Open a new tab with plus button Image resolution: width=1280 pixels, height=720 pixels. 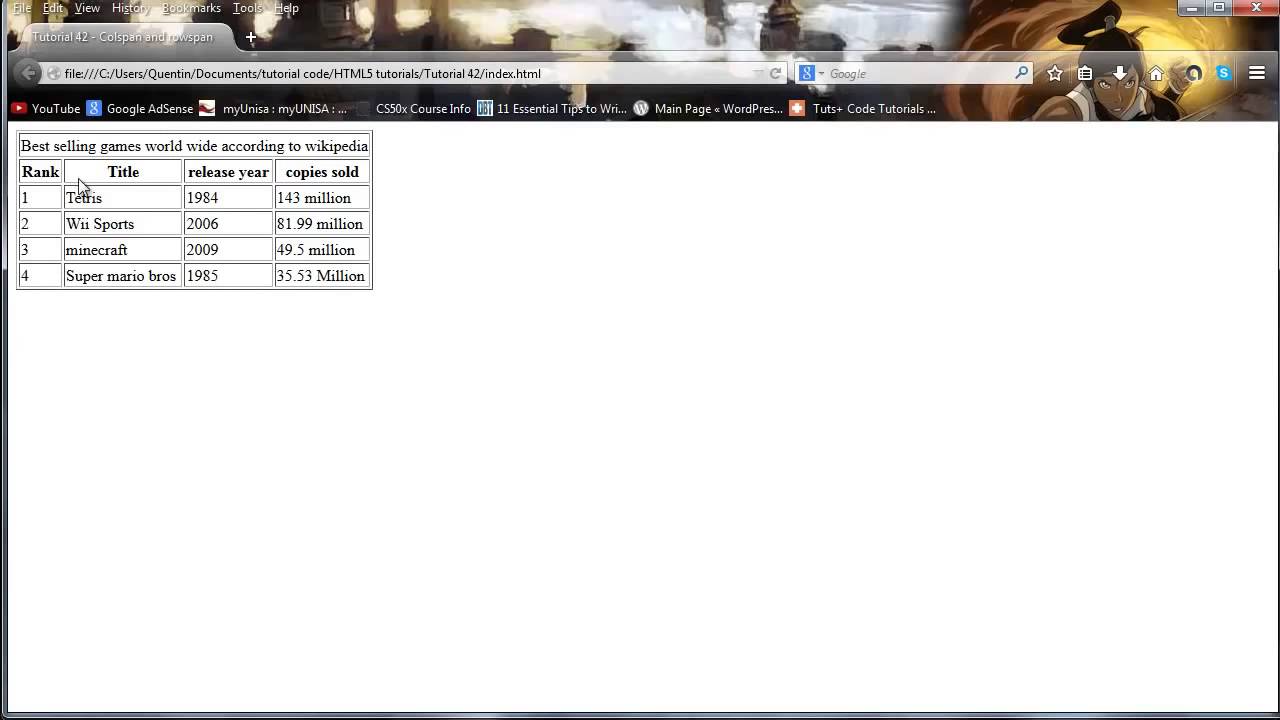(251, 37)
